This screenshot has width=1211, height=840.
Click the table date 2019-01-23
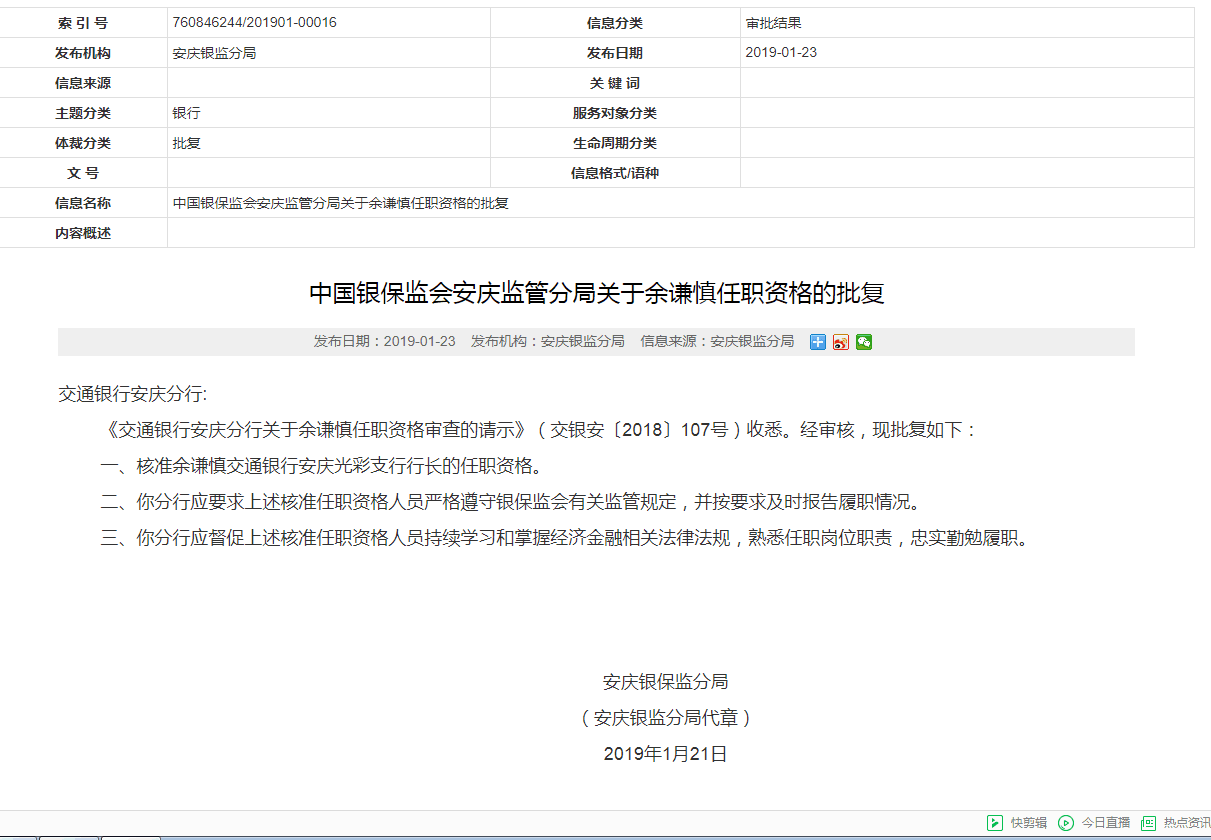click(x=781, y=52)
